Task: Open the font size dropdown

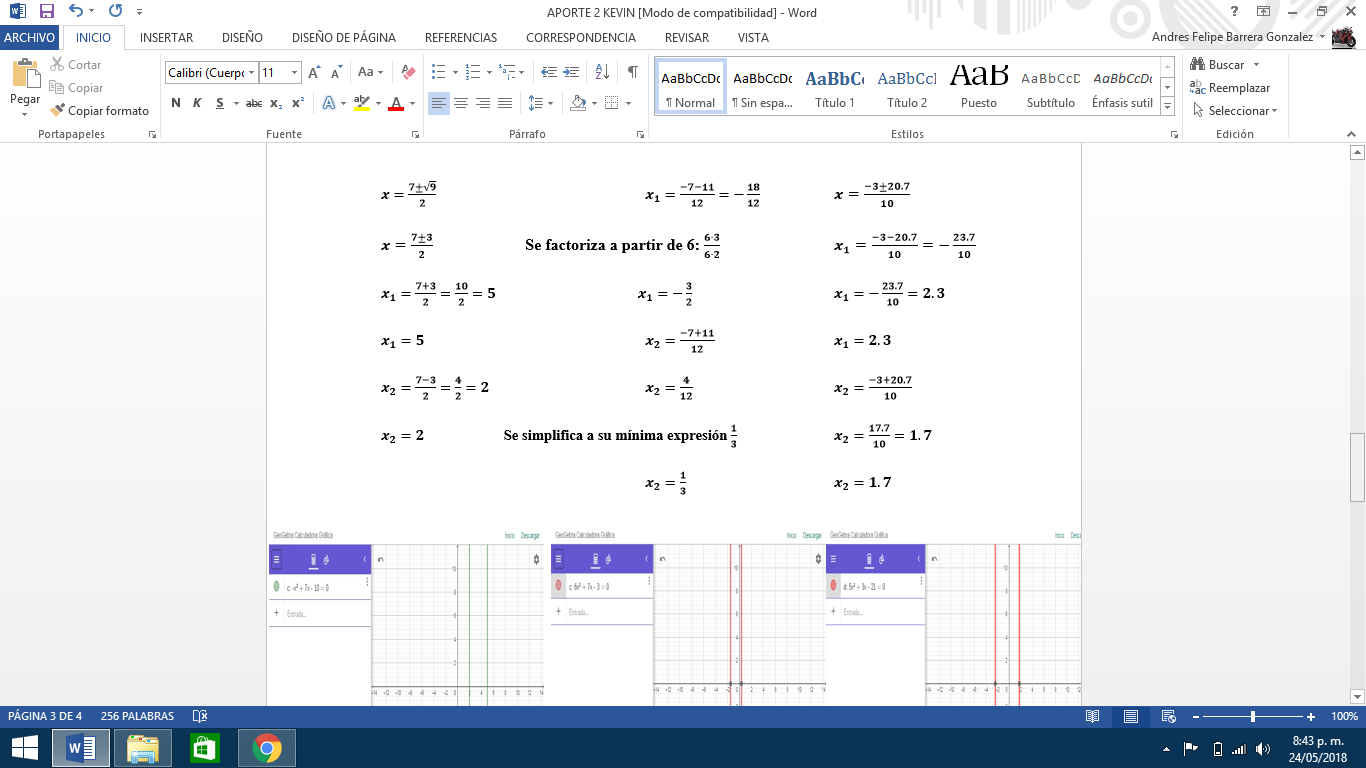Action: pyautogui.click(x=293, y=72)
